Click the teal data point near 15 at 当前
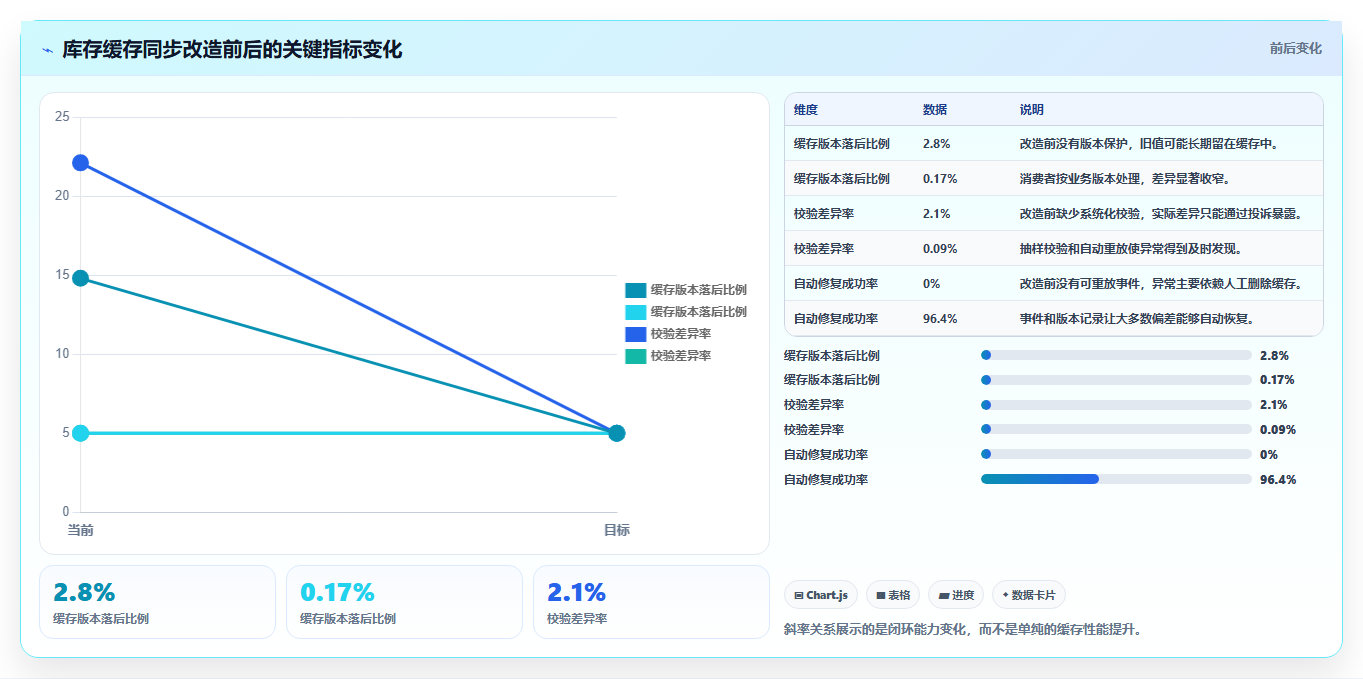Image resolution: width=1363 pixels, height=679 pixels. 80,278
